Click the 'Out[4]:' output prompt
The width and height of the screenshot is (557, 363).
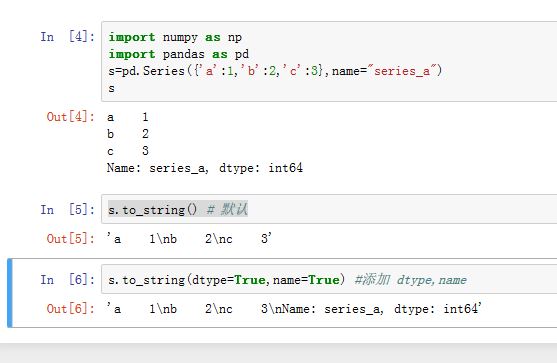point(71,117)
